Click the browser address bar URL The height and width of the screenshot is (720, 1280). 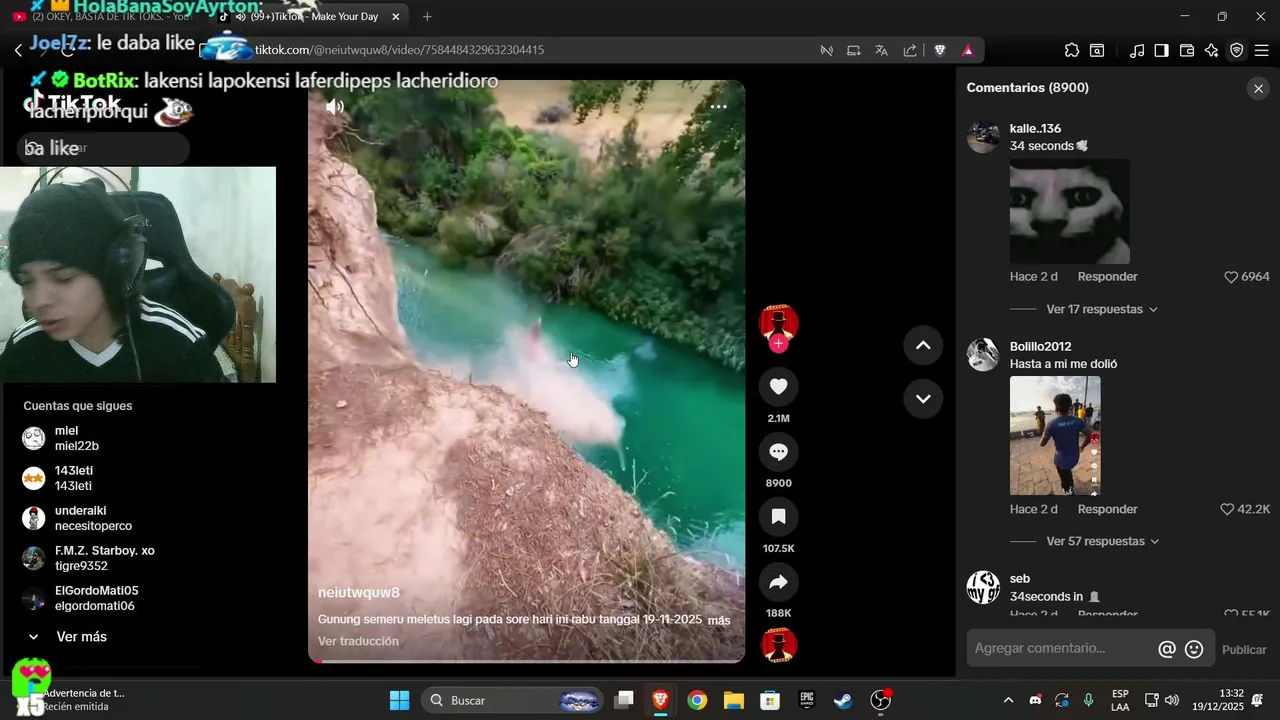[x=400, y=50]
